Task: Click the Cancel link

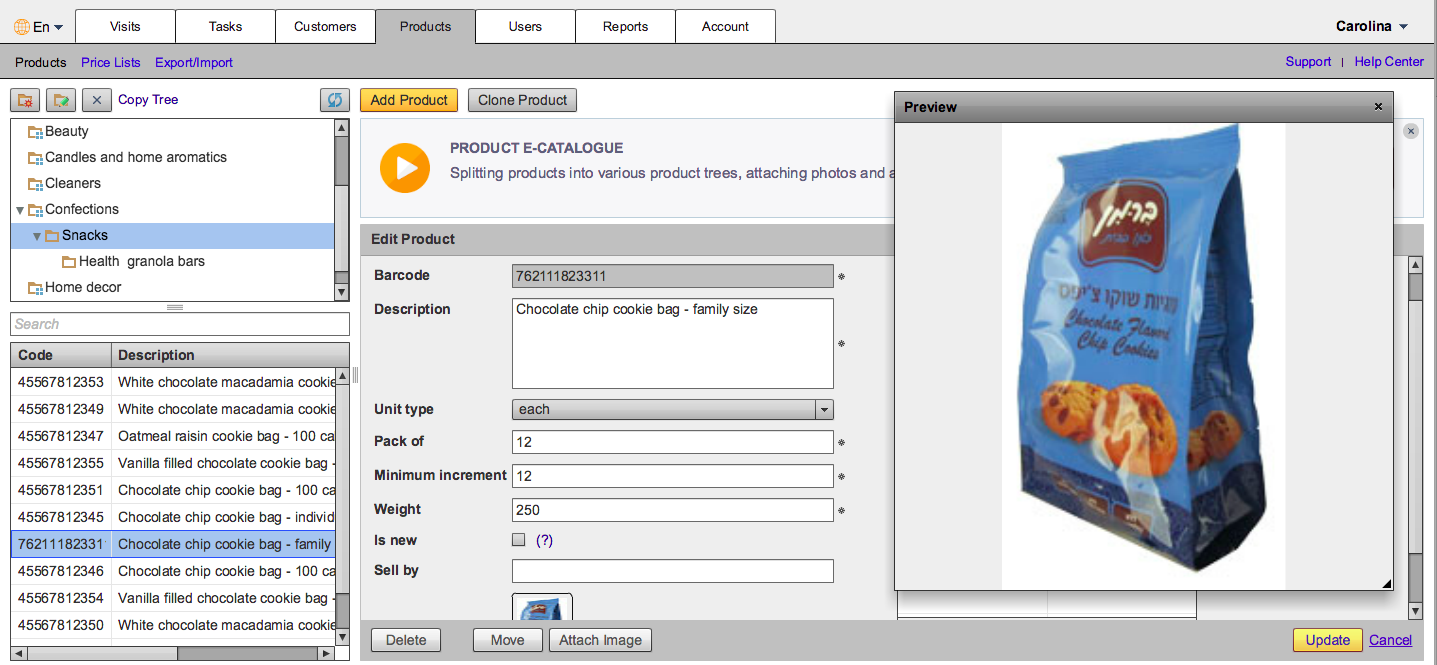Action: (x=1390, y=640)
